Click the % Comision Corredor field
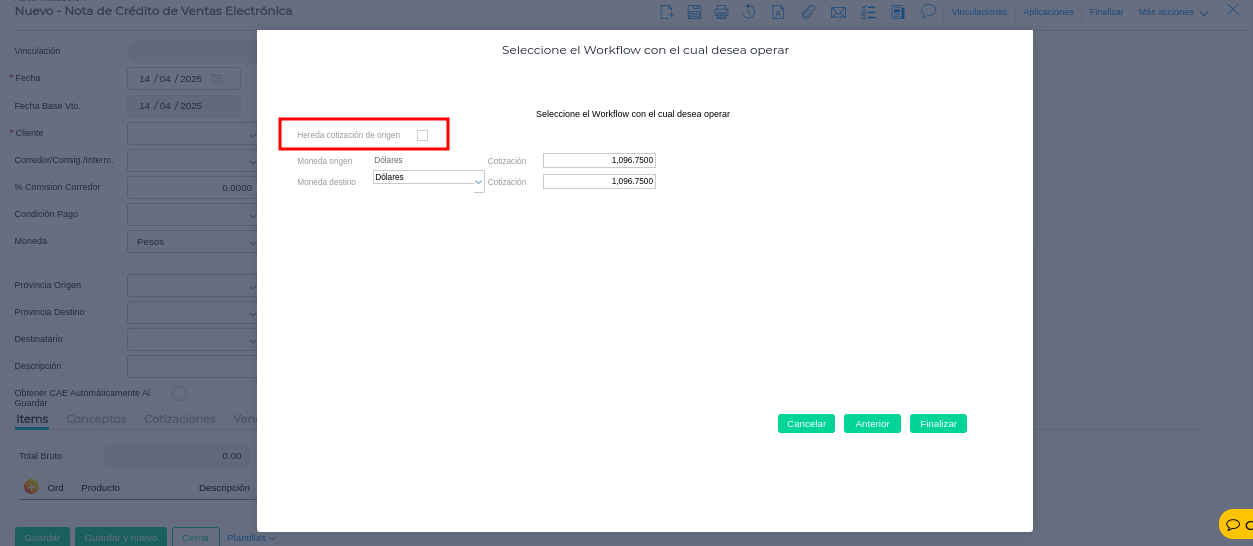 point(192,187)
